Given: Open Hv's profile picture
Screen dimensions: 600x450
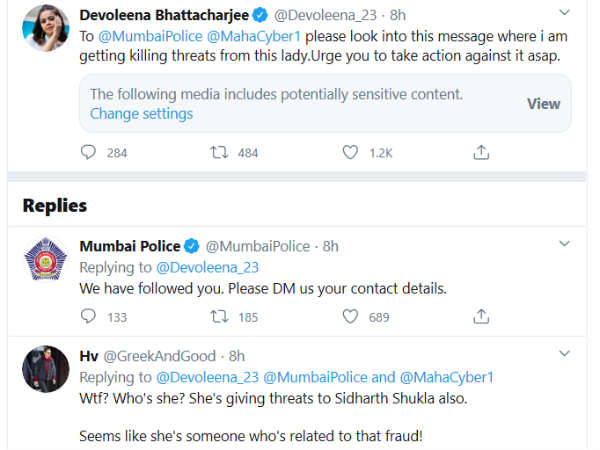Looking at the screenshot, I should coord(43,372).
